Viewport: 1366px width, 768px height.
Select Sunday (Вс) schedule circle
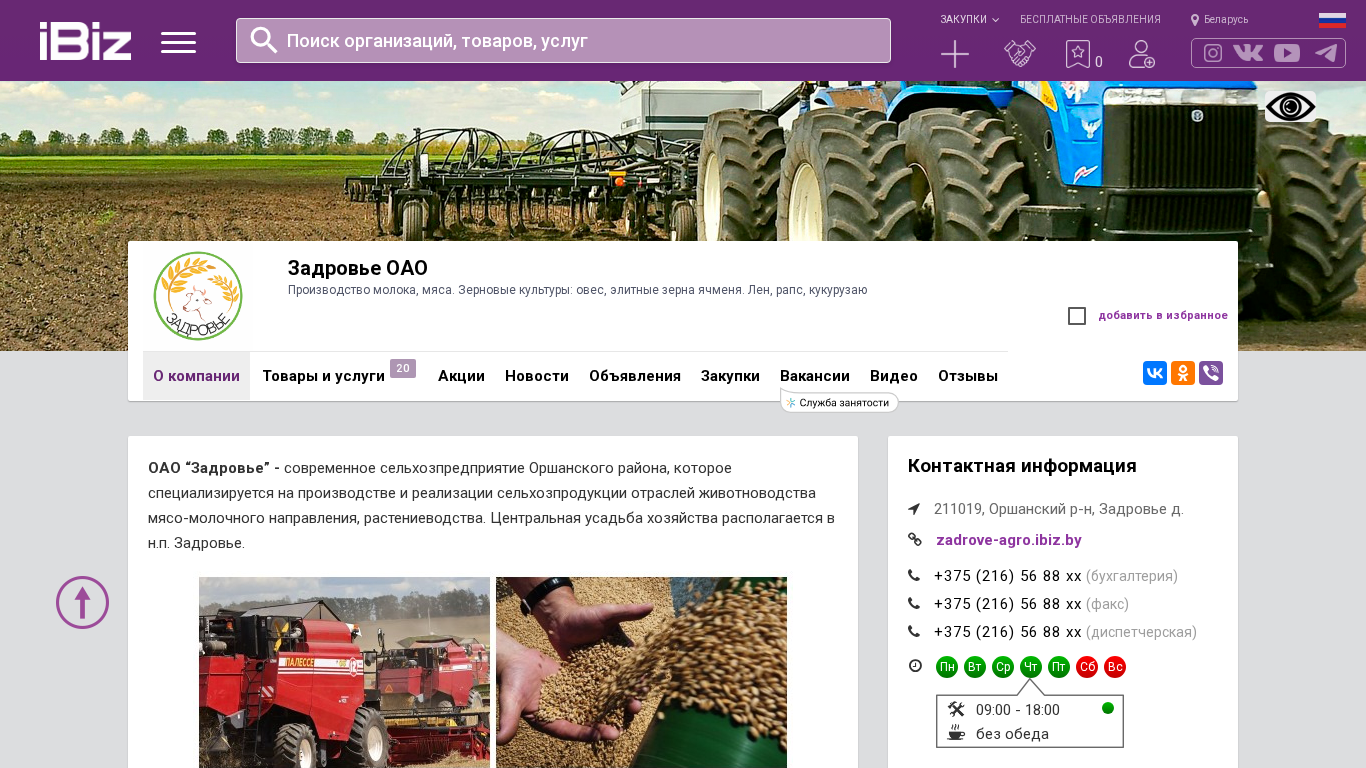[1115, 667]
